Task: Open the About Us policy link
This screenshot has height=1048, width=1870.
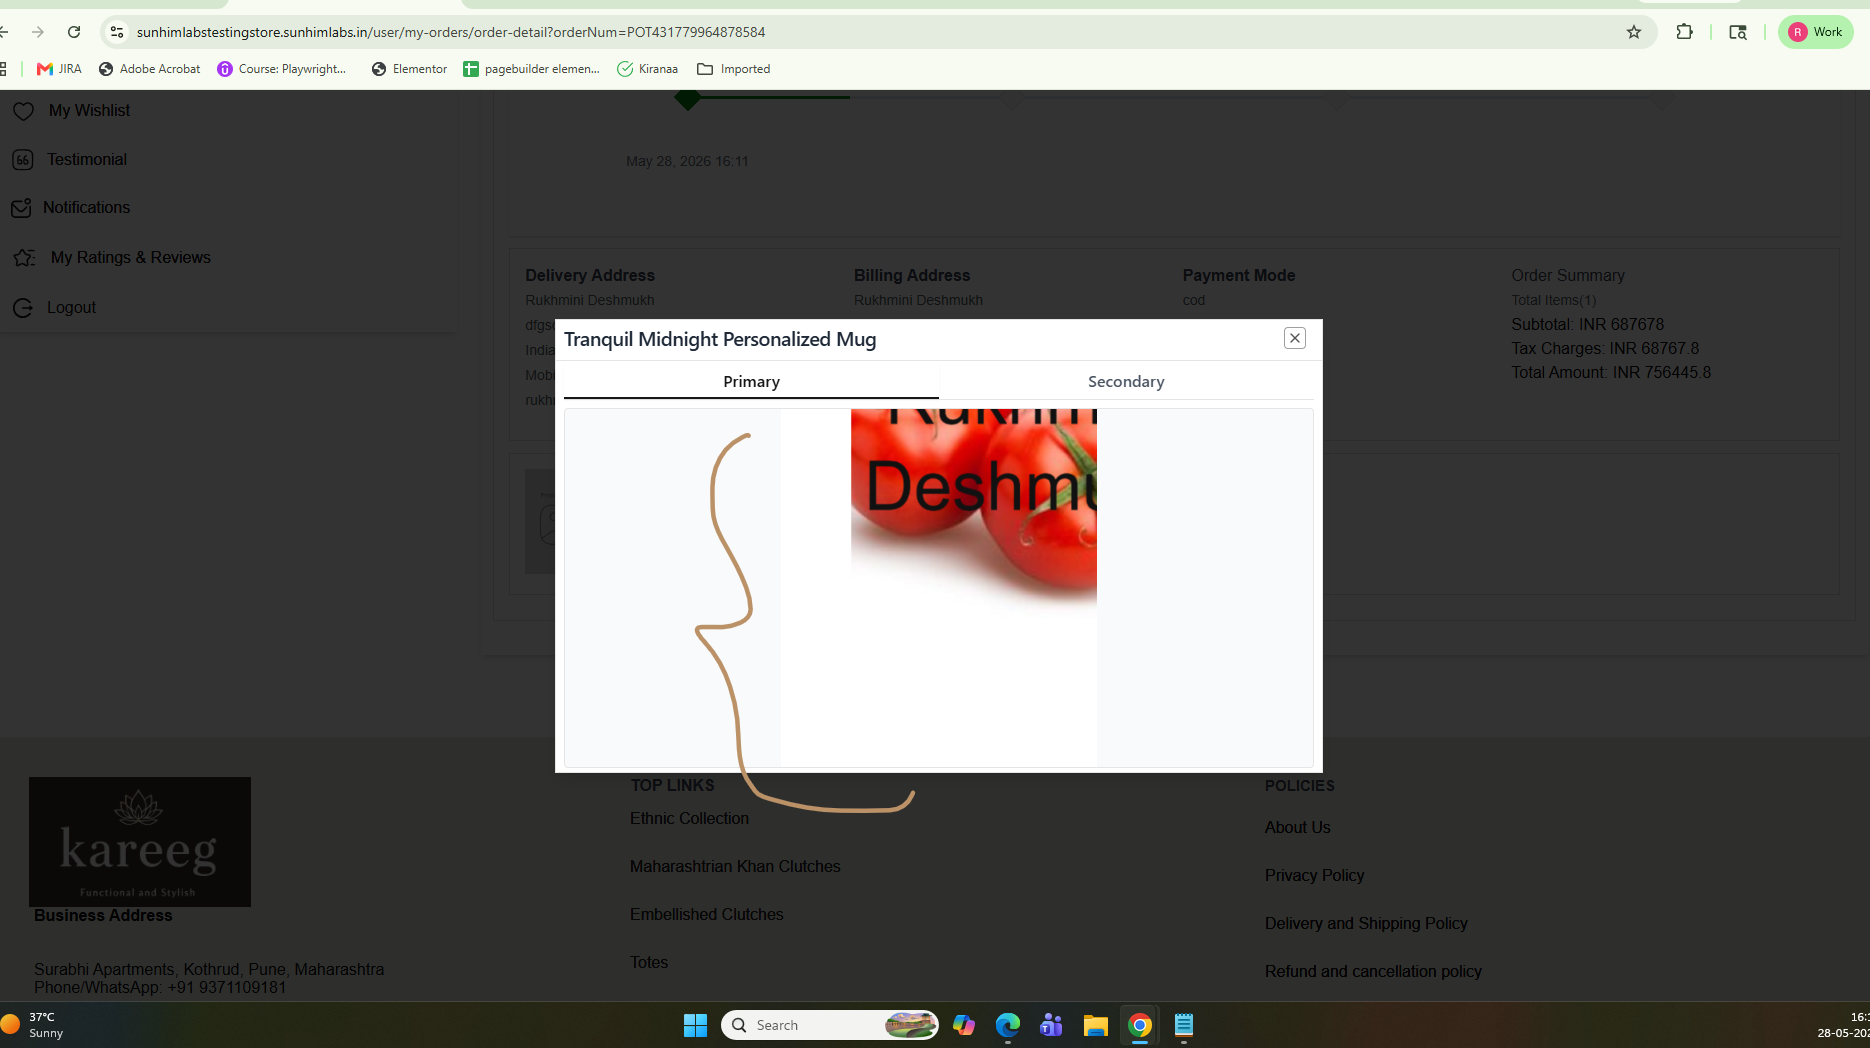Action: coord(1297,827)
